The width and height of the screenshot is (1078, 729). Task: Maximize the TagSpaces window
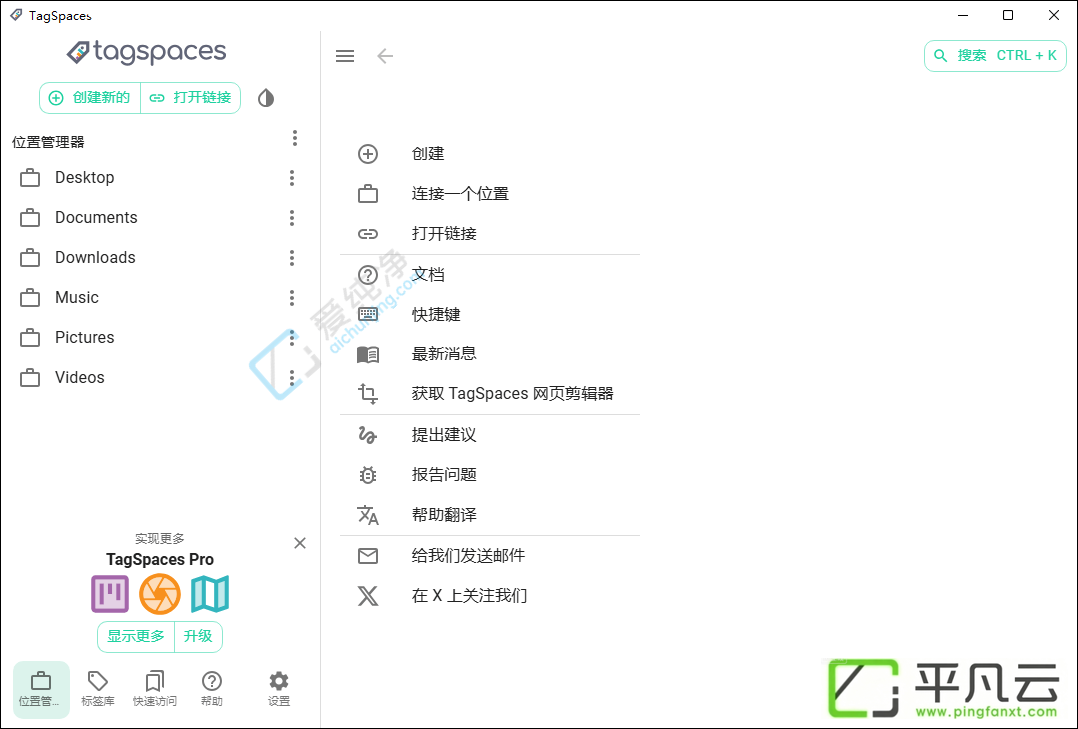tap(1008, 15)
